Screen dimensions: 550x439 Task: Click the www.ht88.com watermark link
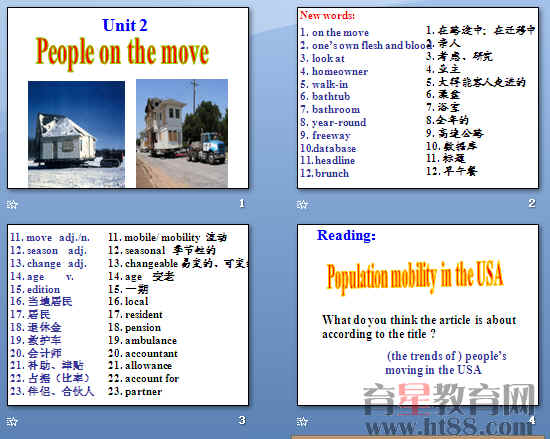click(x=451, y=427)
